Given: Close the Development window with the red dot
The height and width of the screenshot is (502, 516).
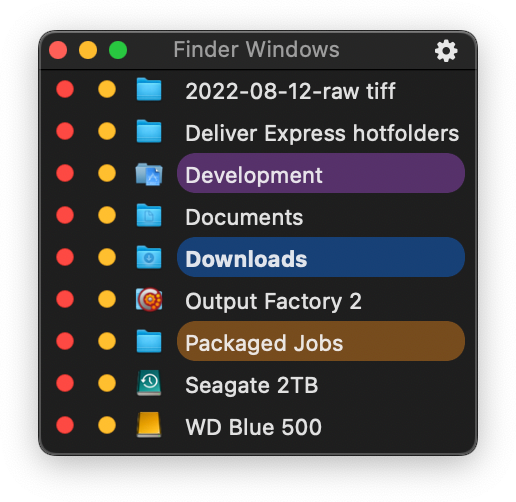Looking at the screenshot, I should pyautogui.click(x=65, y=173).
